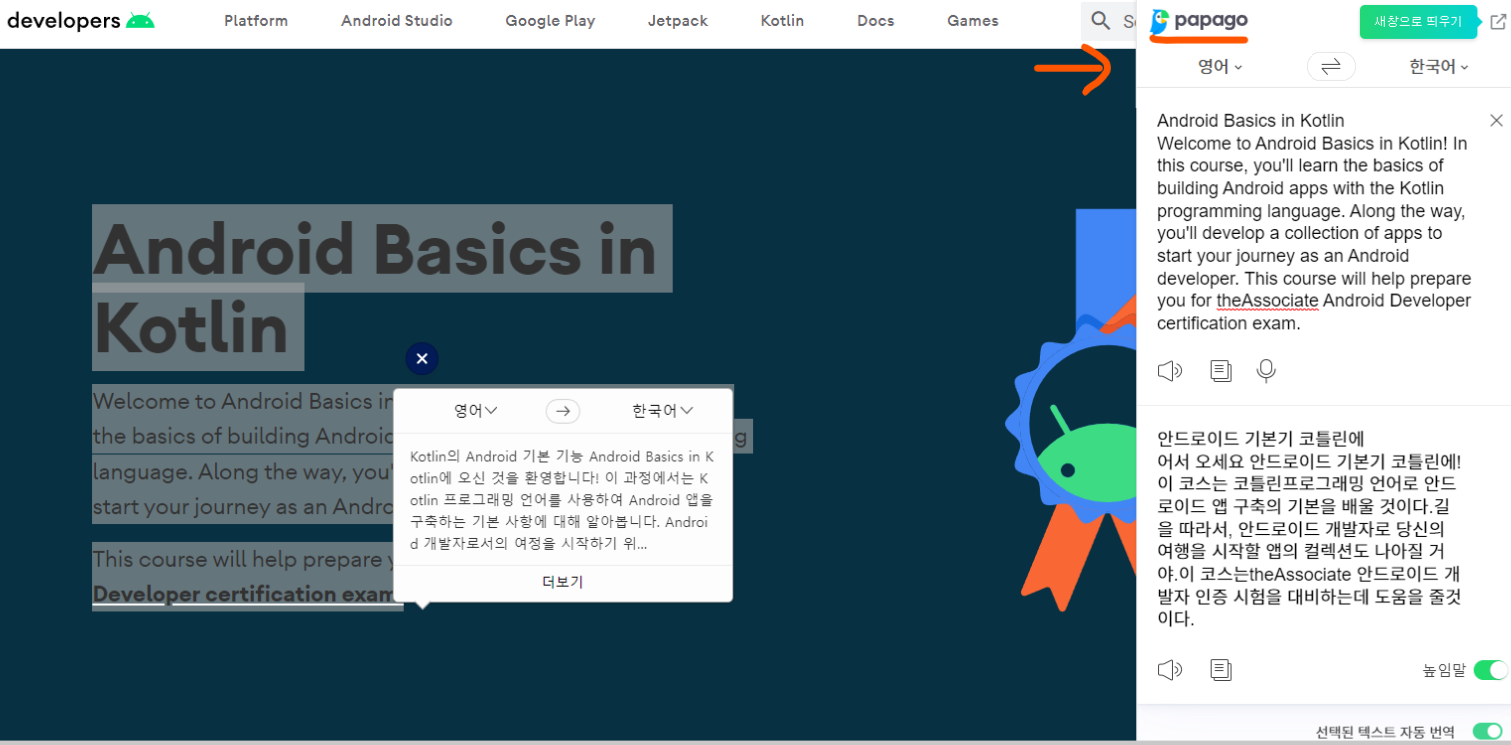The image size is (1511, 745).
Task: Click the popup's translated Korean text
Action: click(562, 500)
